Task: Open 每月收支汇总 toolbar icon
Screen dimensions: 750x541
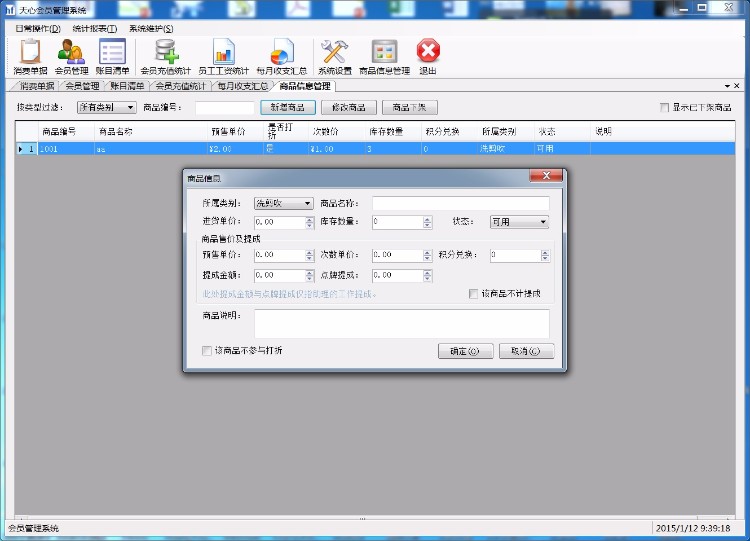Action: click(281, 56)
